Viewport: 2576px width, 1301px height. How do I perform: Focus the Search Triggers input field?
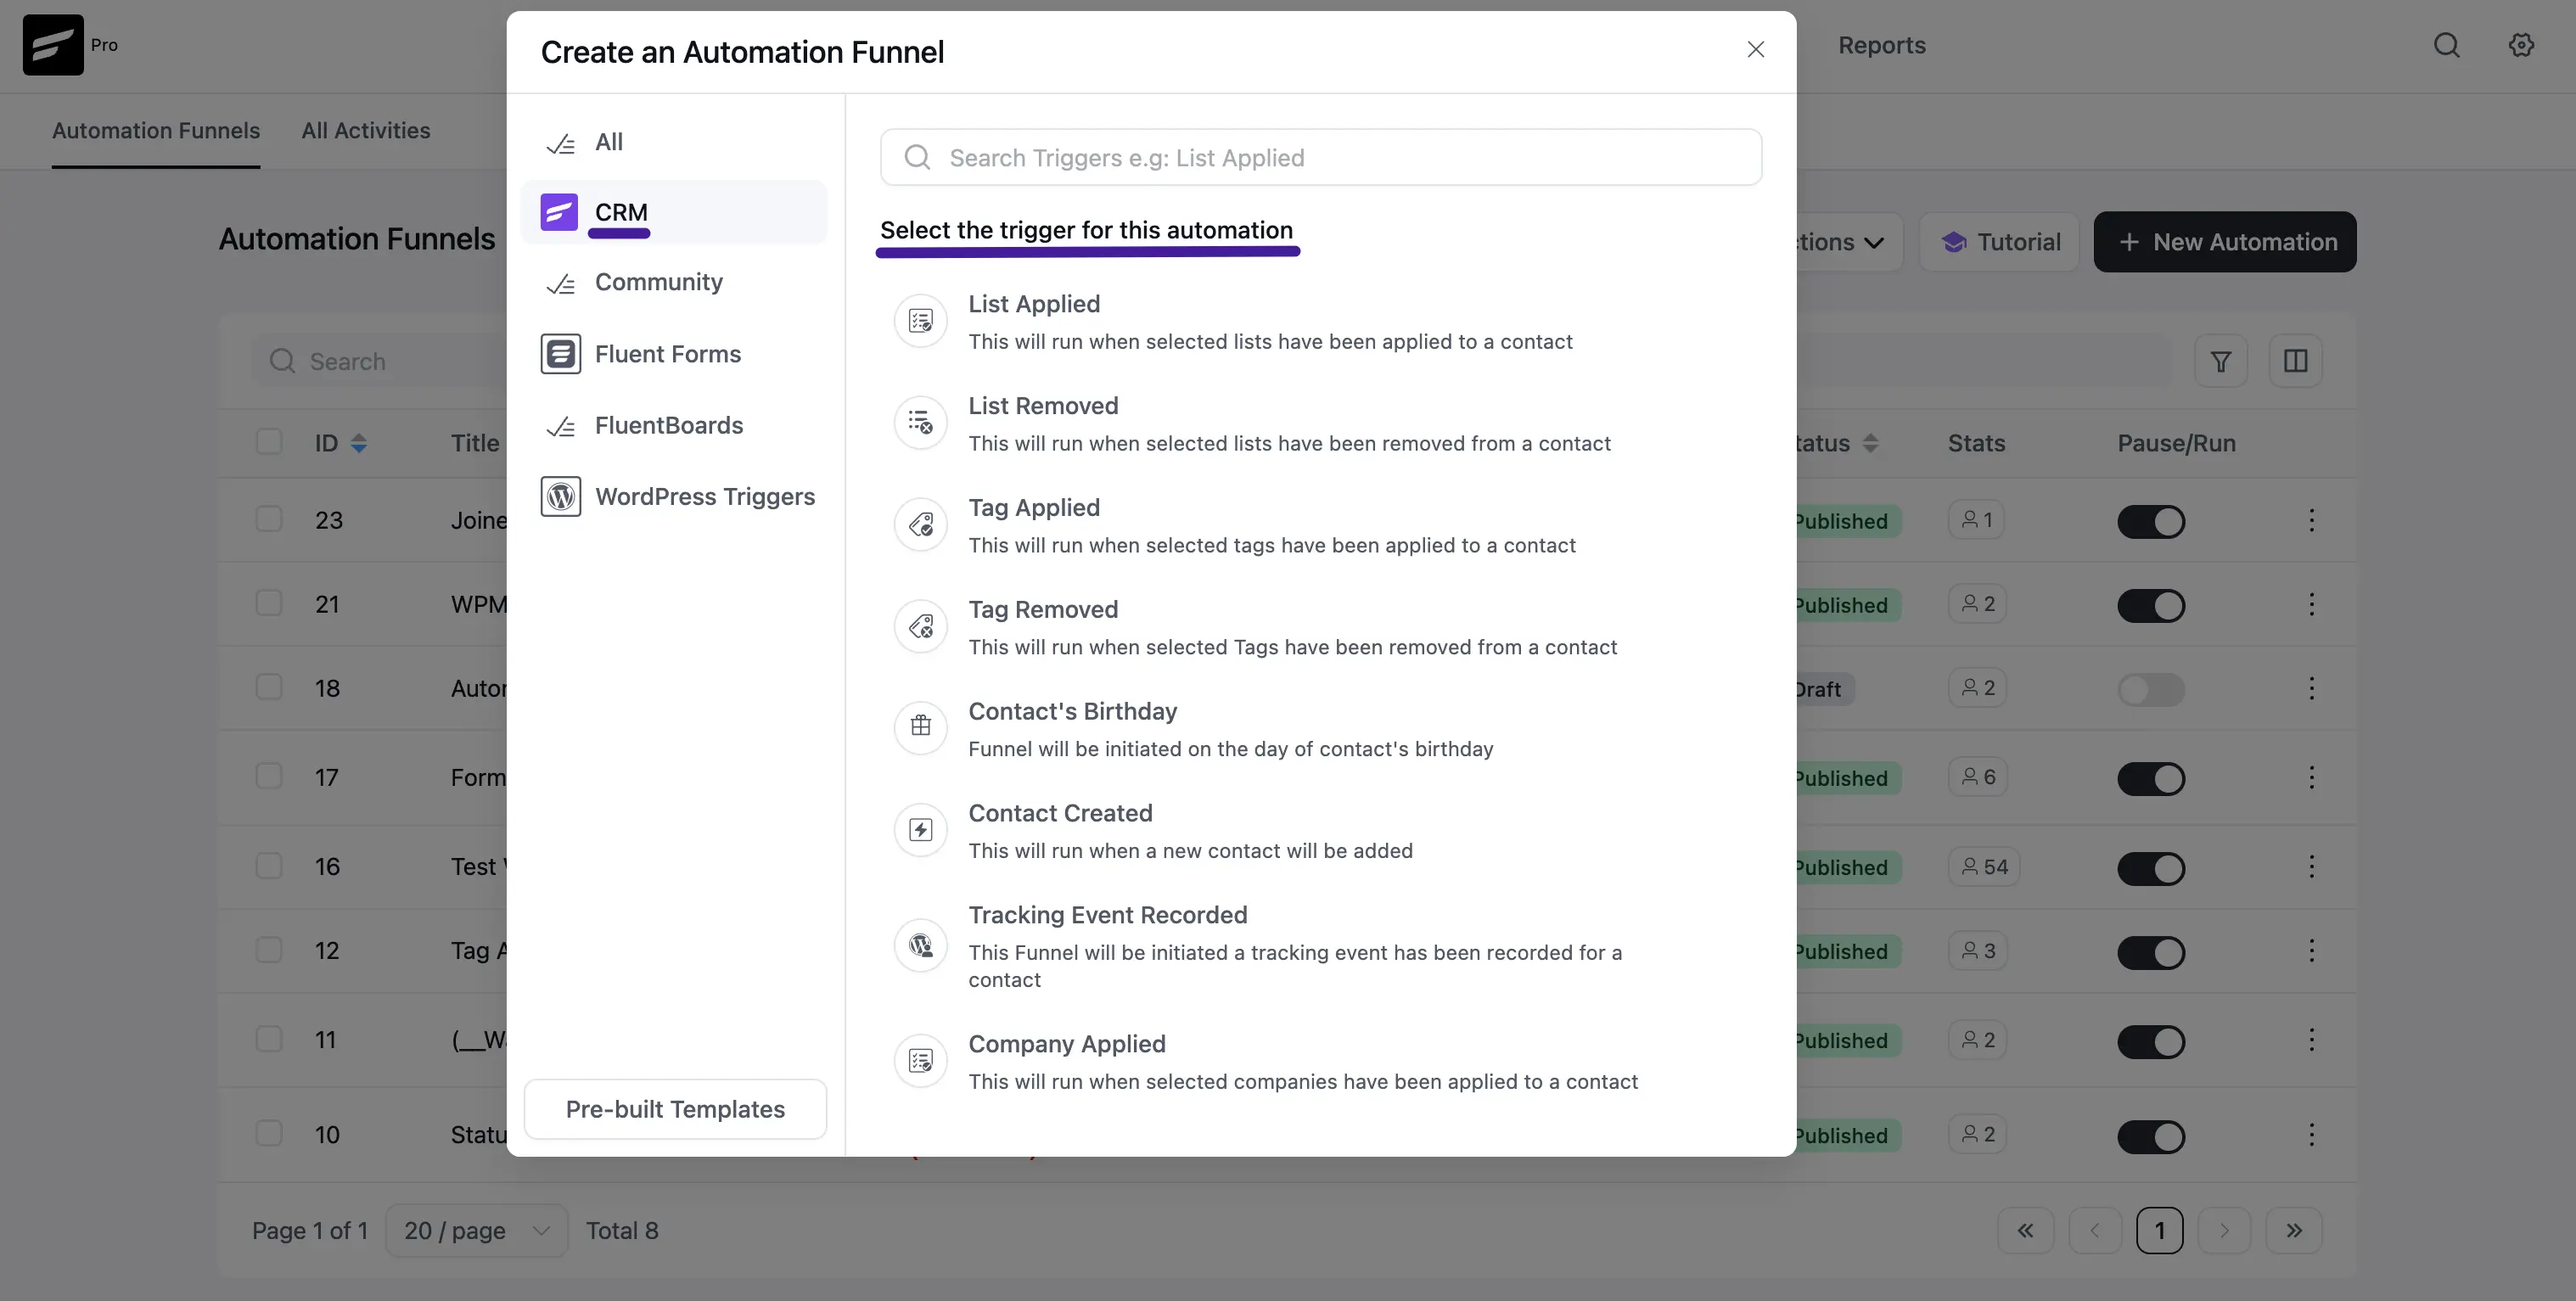click(1320, 157)
